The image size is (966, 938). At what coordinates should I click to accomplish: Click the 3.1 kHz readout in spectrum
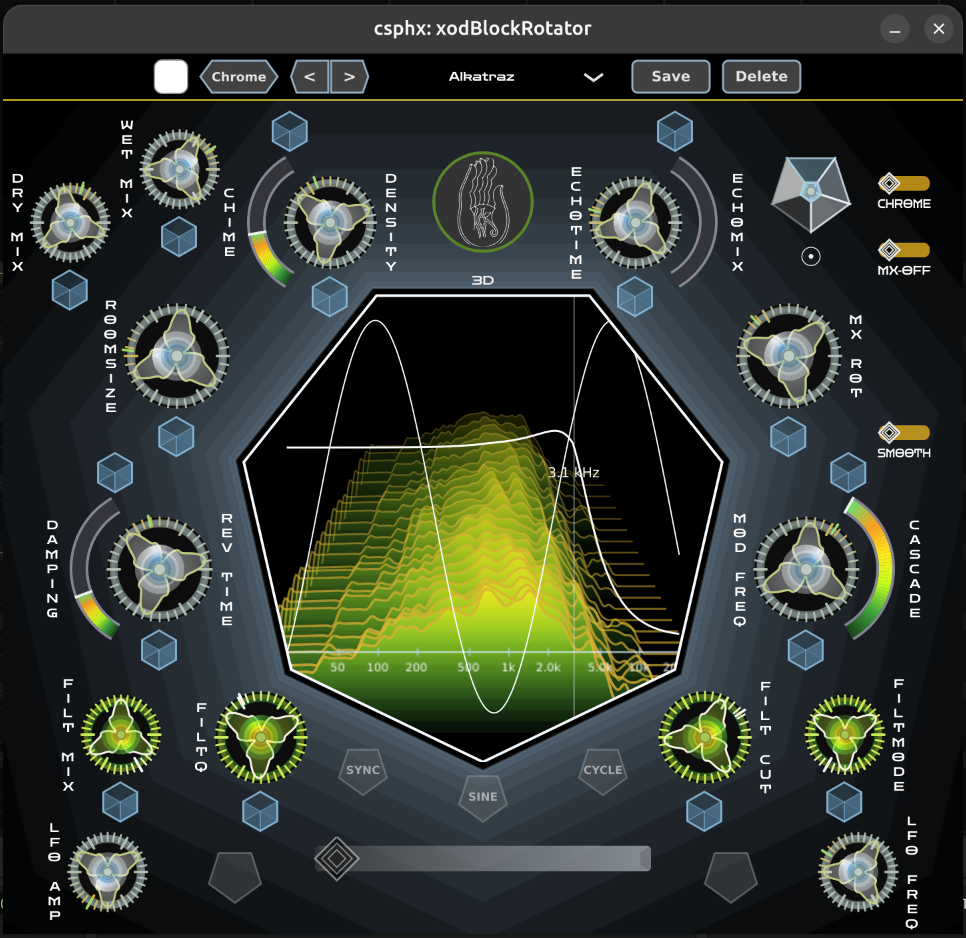click(574, 472)
